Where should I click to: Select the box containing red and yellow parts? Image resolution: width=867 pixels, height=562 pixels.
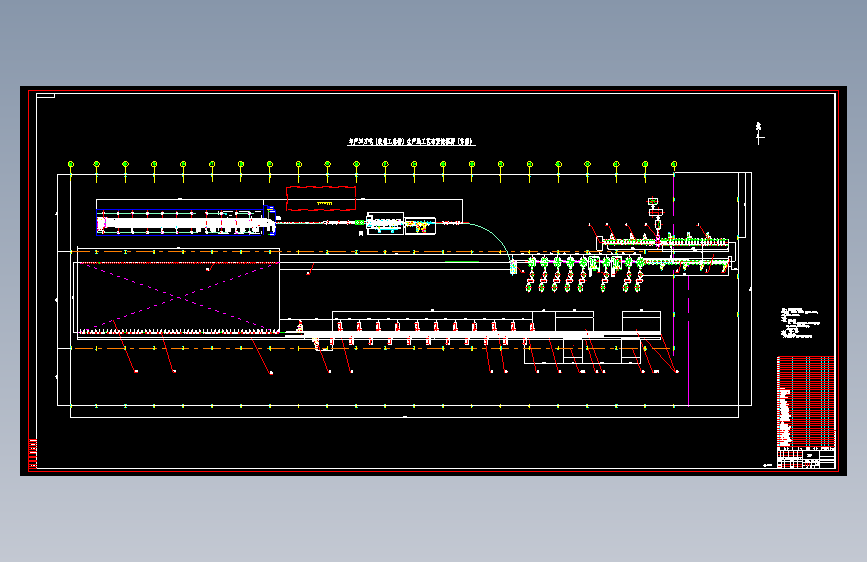tap(420, 226)
